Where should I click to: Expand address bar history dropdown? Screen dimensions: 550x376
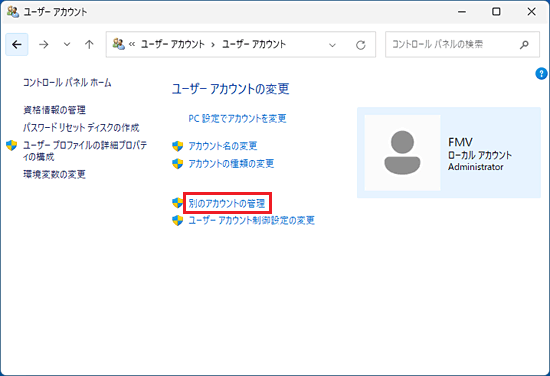coord(332,45)
